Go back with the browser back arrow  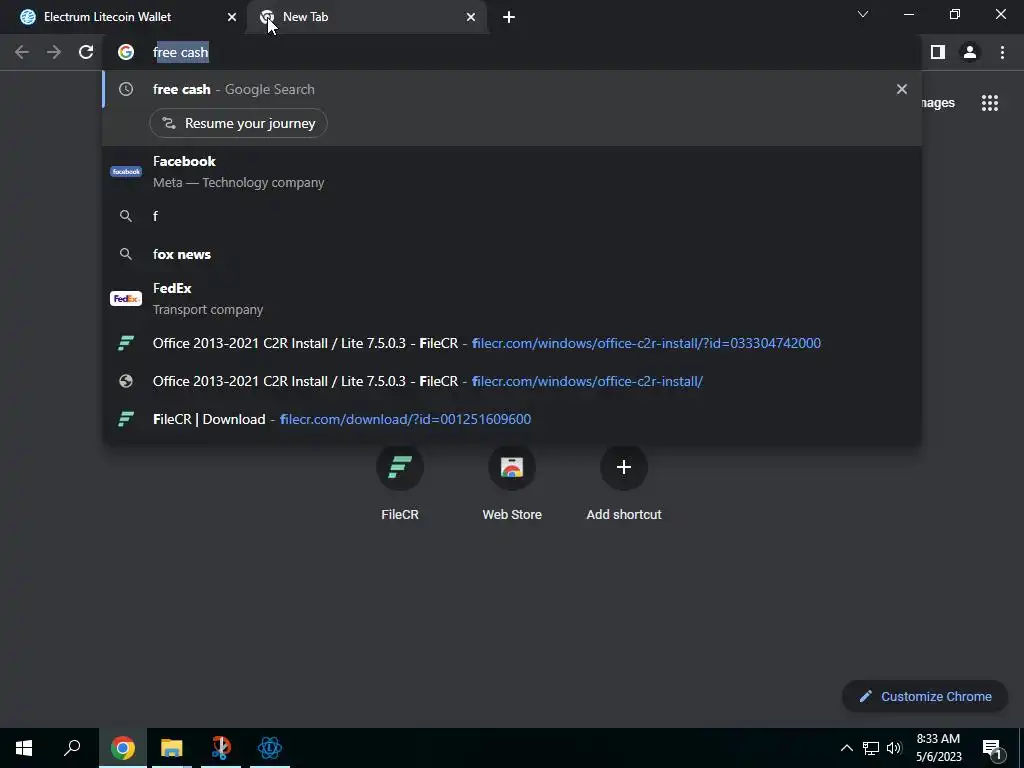(x=22, y=52)
